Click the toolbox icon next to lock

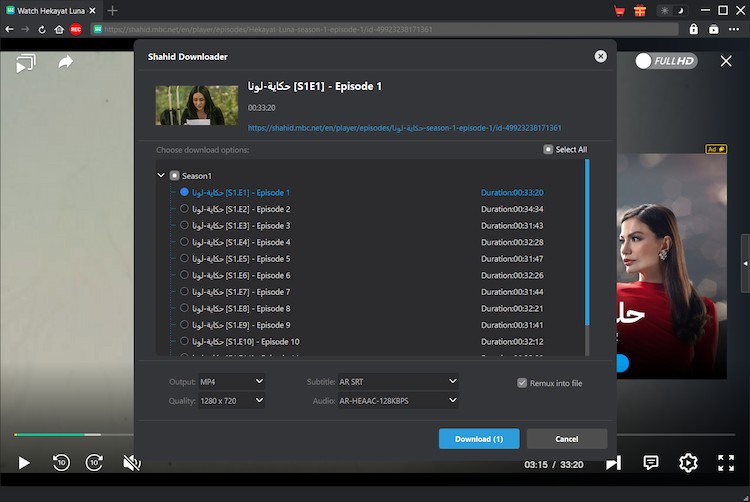(x=714, y=29)
